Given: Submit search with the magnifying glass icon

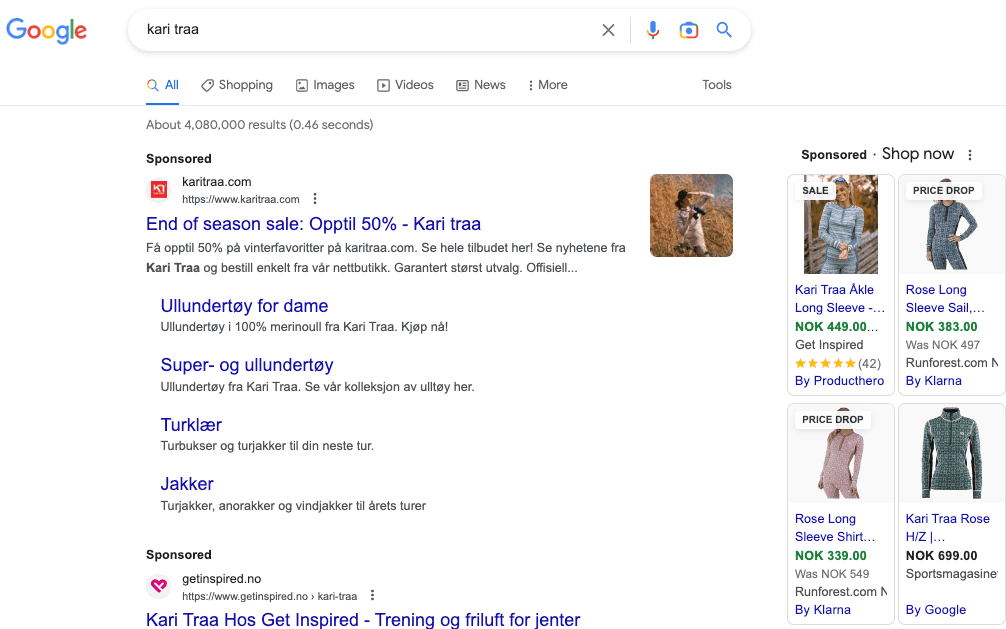Looking at the screenshot, I should coord(724,30).
